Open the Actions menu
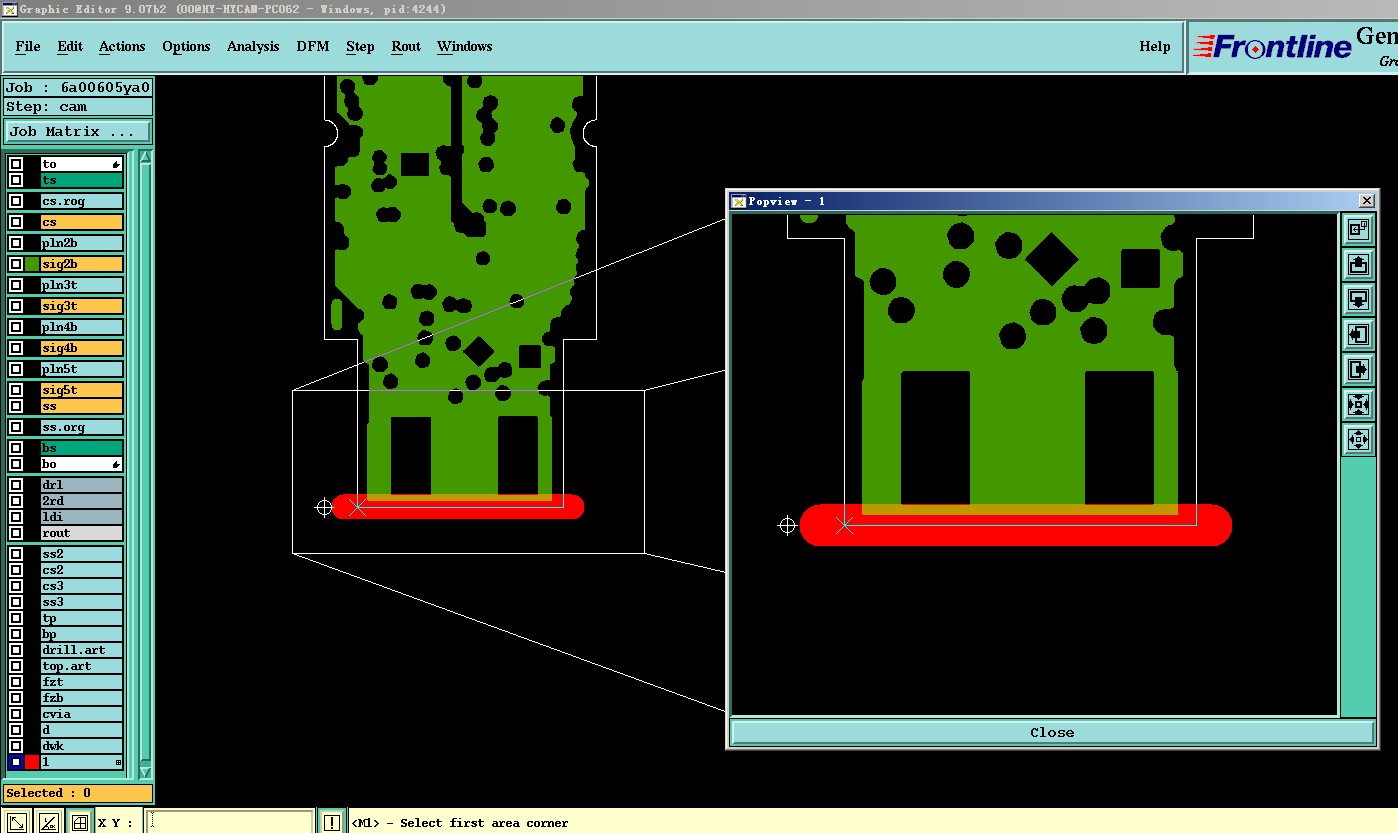The width and height of the screenshot is (1398, 833). [122, 46]
